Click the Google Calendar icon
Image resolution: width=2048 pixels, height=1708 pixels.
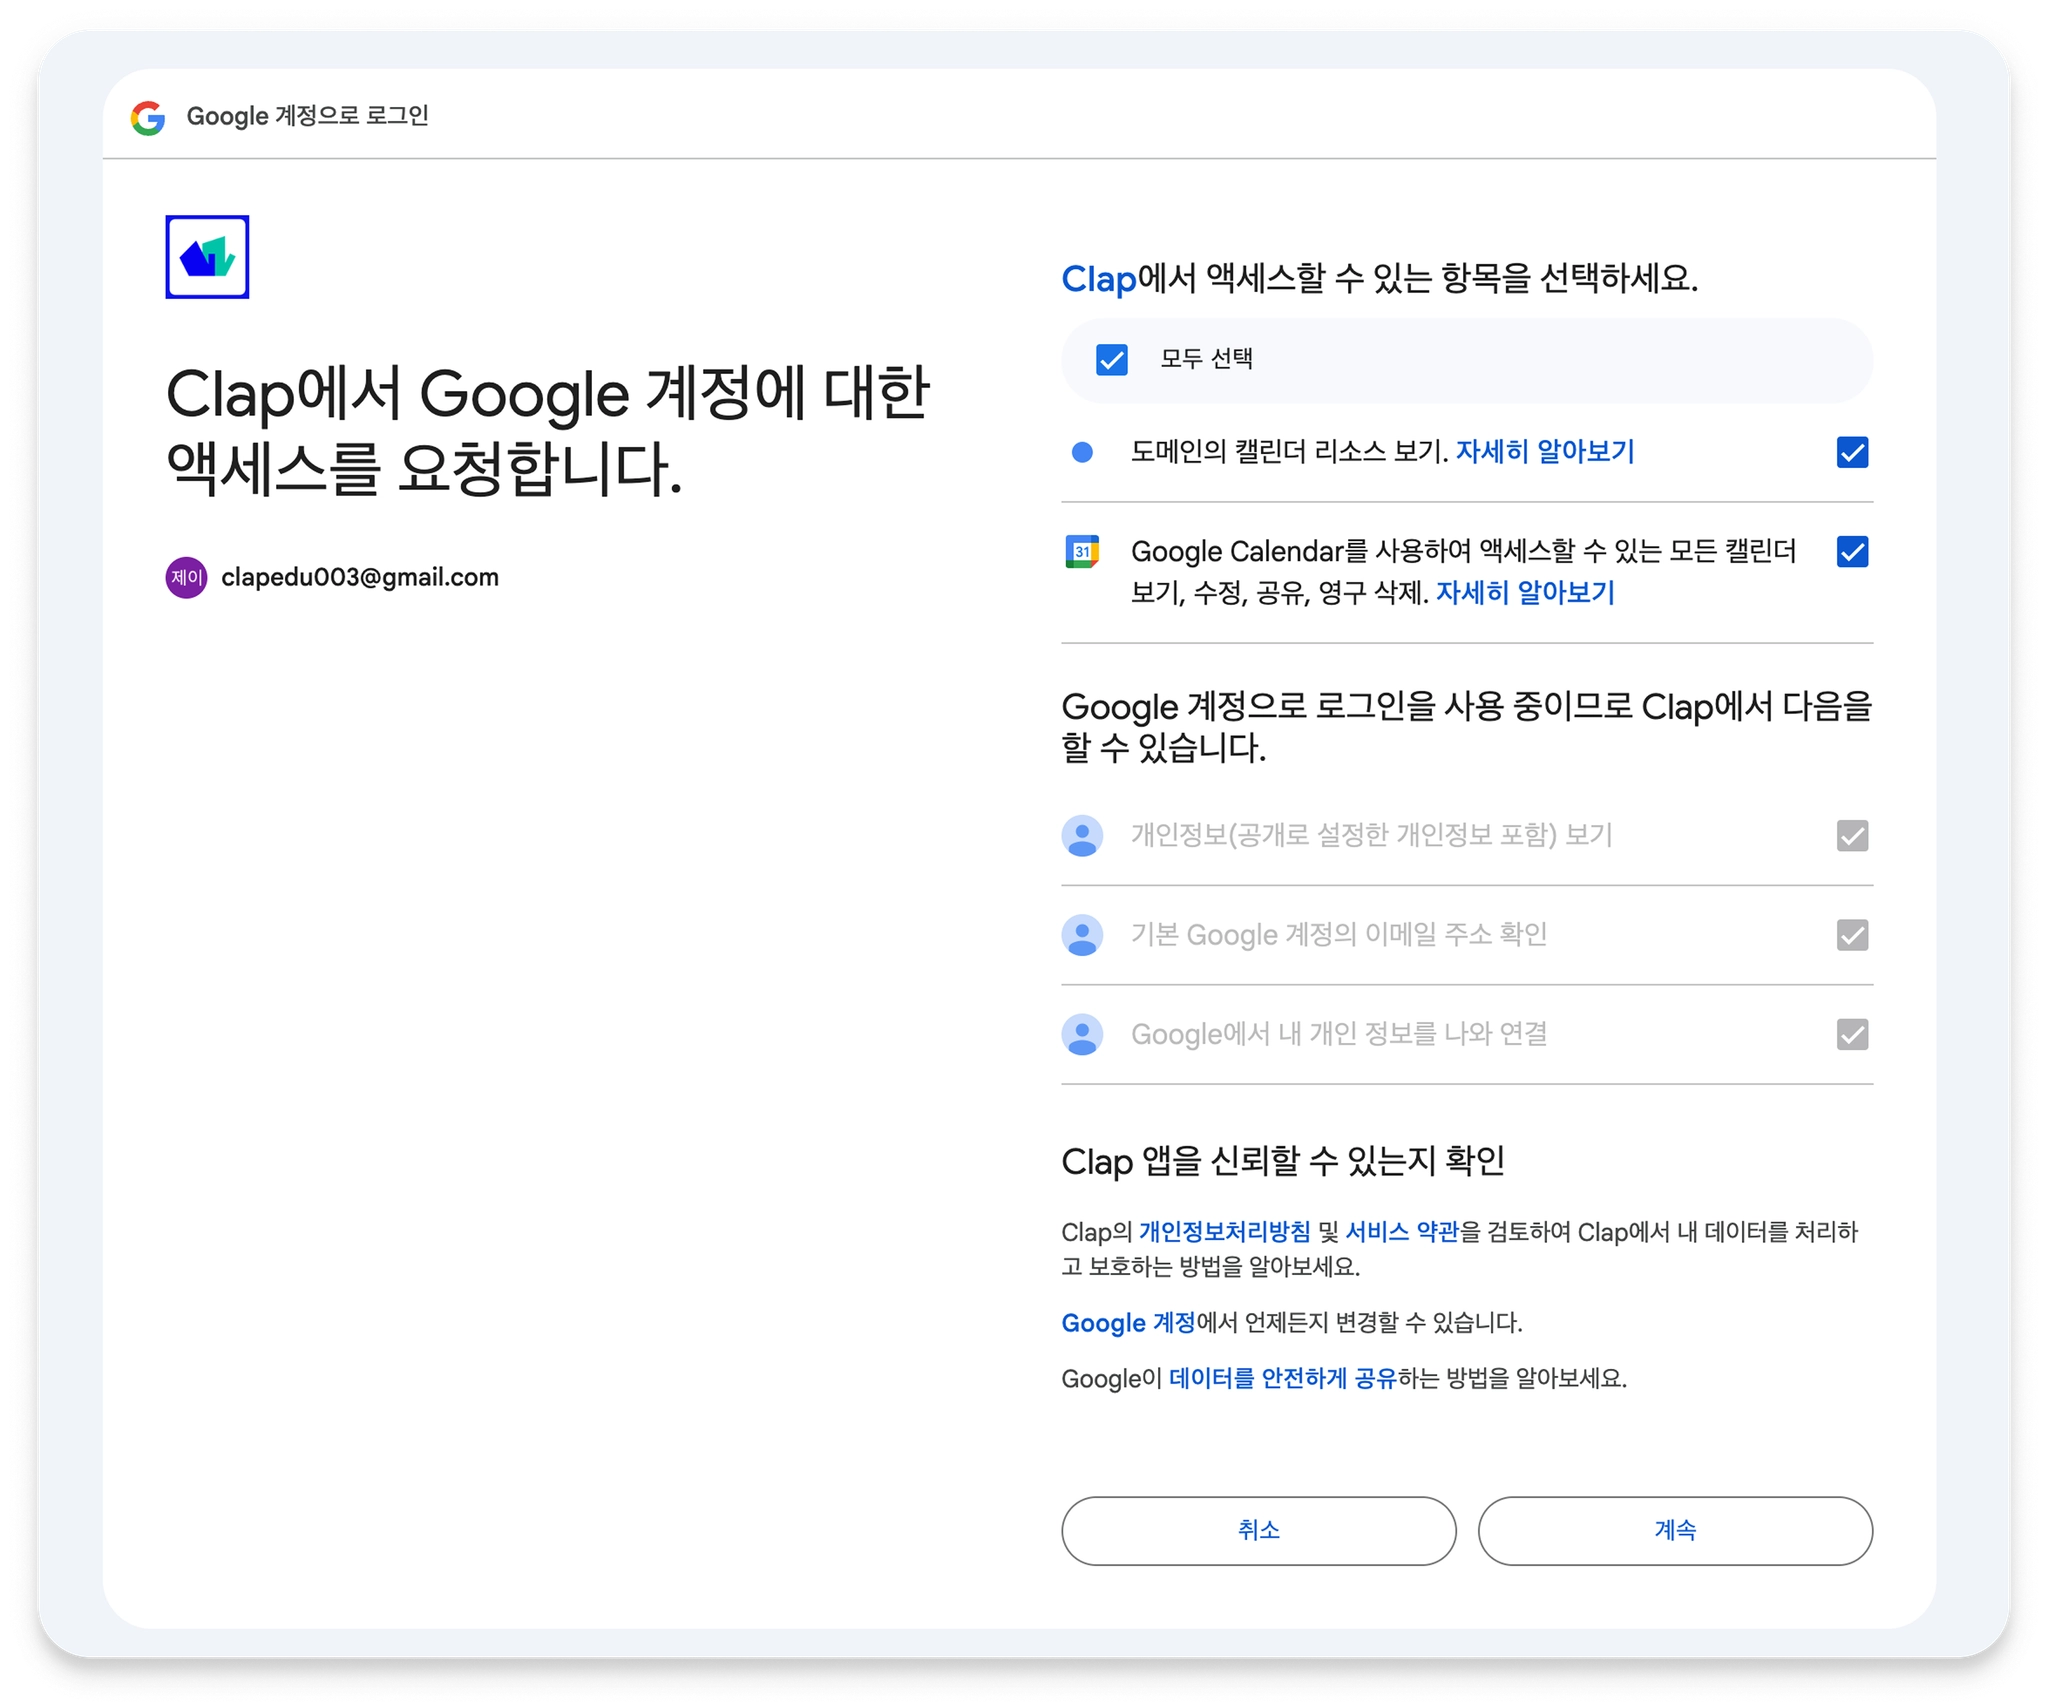(x=1082, y=551)
